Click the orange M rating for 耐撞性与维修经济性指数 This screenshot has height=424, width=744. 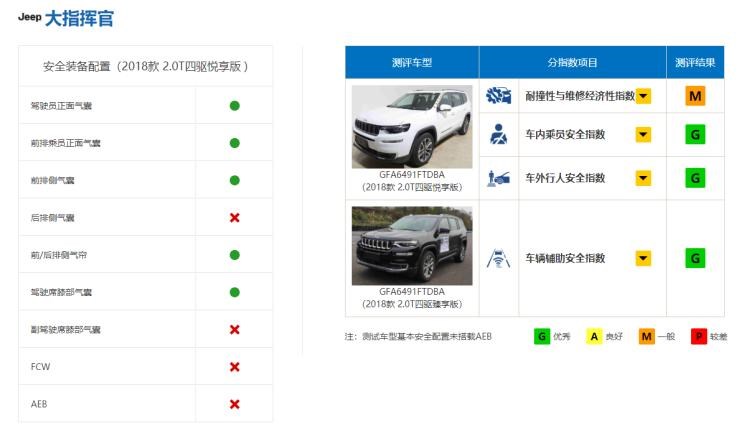[x=695, y=96]
